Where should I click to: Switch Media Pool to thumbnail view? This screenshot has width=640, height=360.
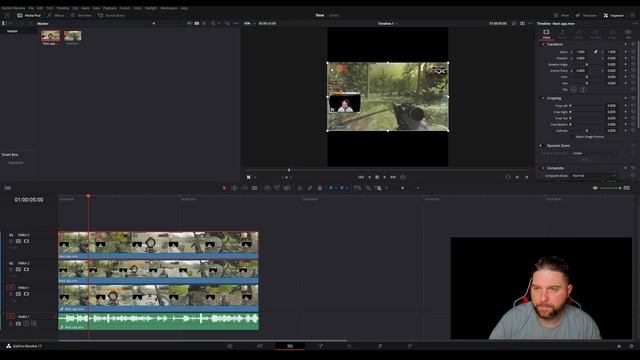click(x=197, y=23)
